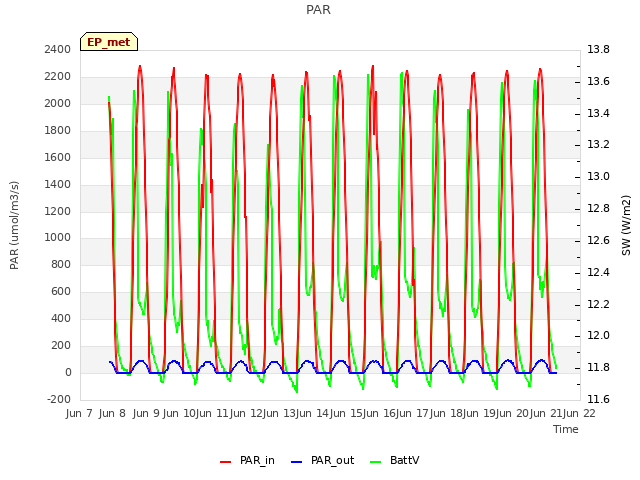
Task: Click the 13.8 right axis tick label
Action: [598, 49]
